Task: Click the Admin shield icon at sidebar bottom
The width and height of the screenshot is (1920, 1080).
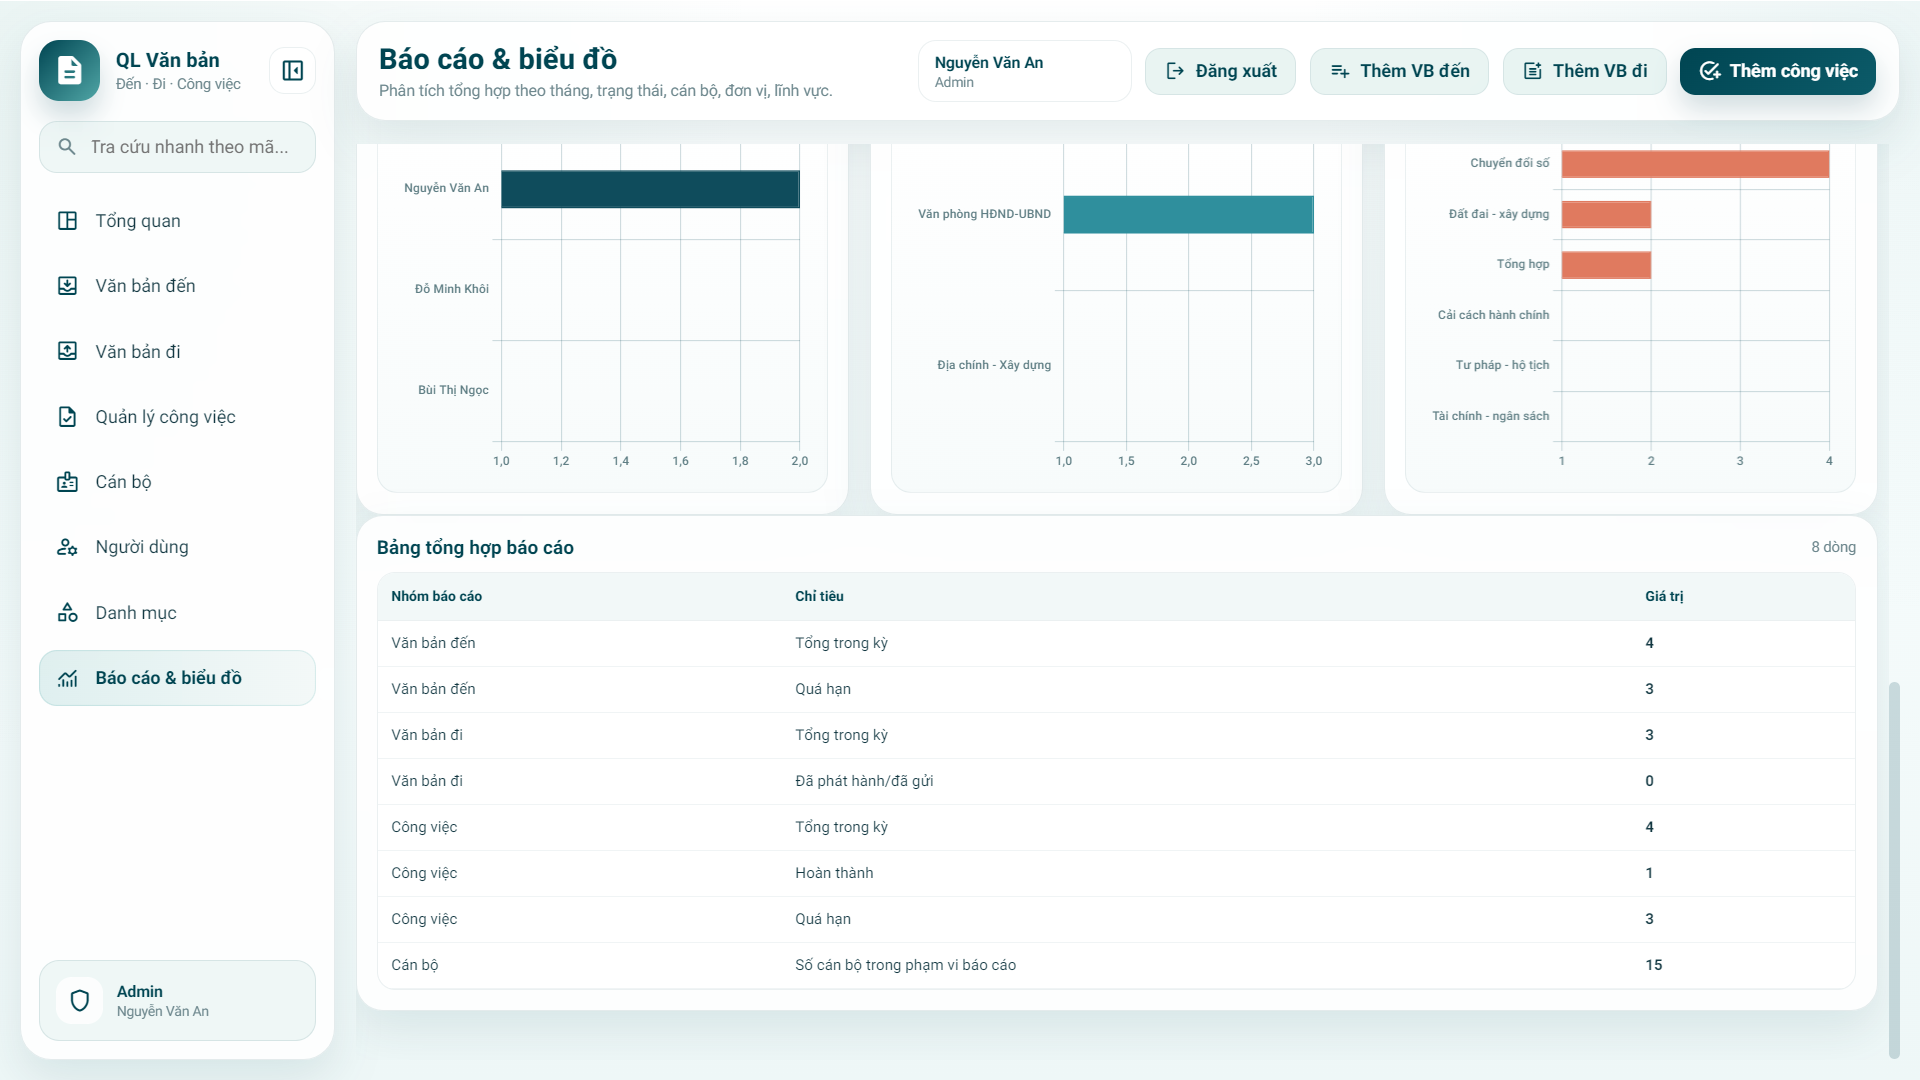Action: pyautogui.click(x=80, y=1001)
